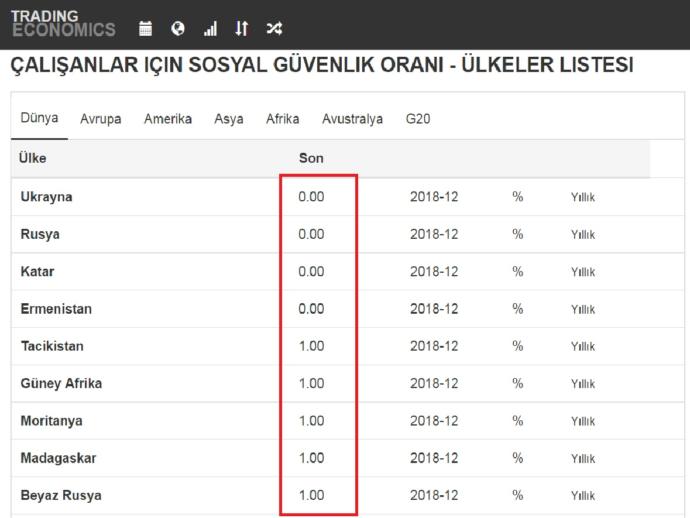Click the 2018-12 date in Madagaskar row
The width and height of the screenshot is (690, 518).
click(x=434, y=458)
